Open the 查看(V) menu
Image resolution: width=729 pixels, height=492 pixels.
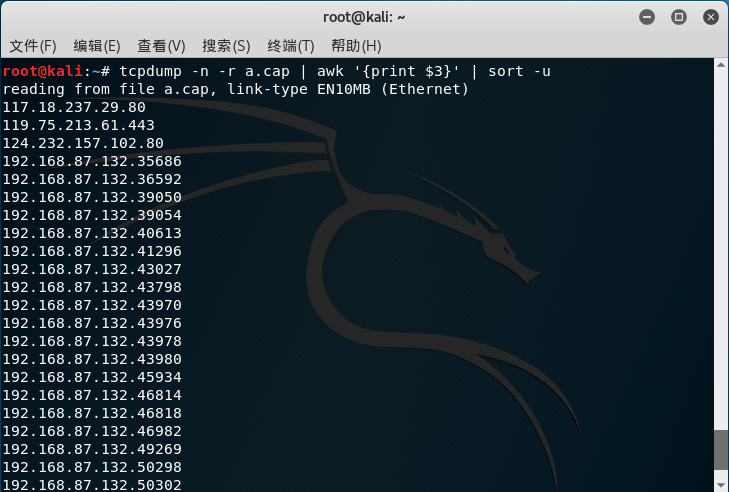pos(161,46)
